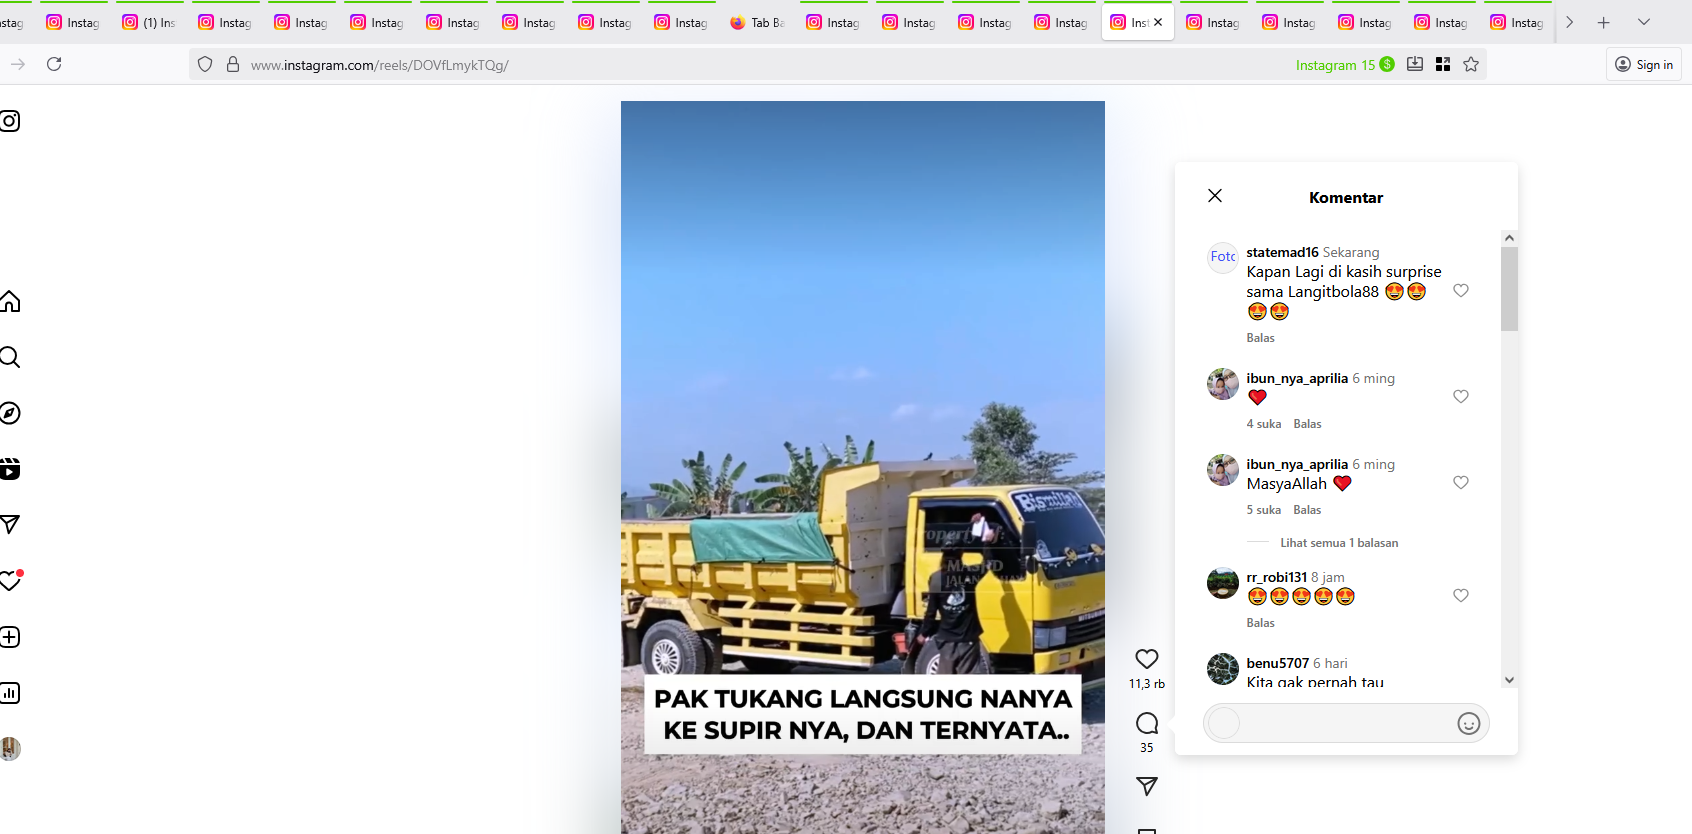
Task: Open Search from the sidebar magnifier icon
Action: tap(10, 357)
